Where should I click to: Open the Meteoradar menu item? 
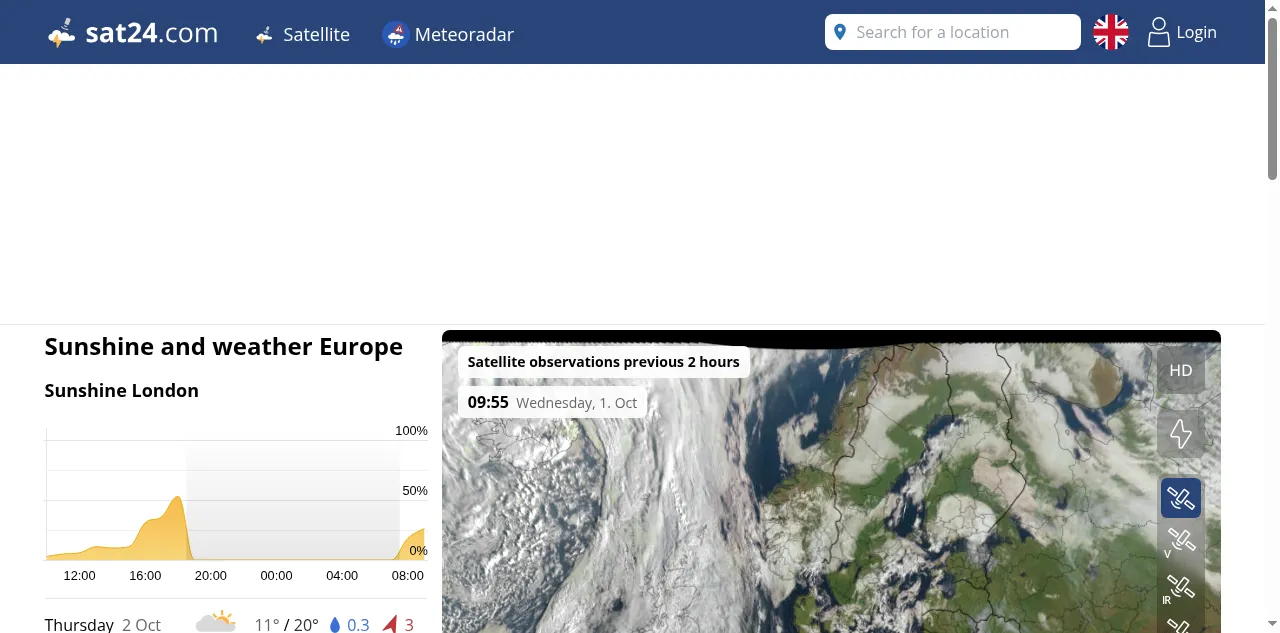pyautogui.click(x=448, y=34)
